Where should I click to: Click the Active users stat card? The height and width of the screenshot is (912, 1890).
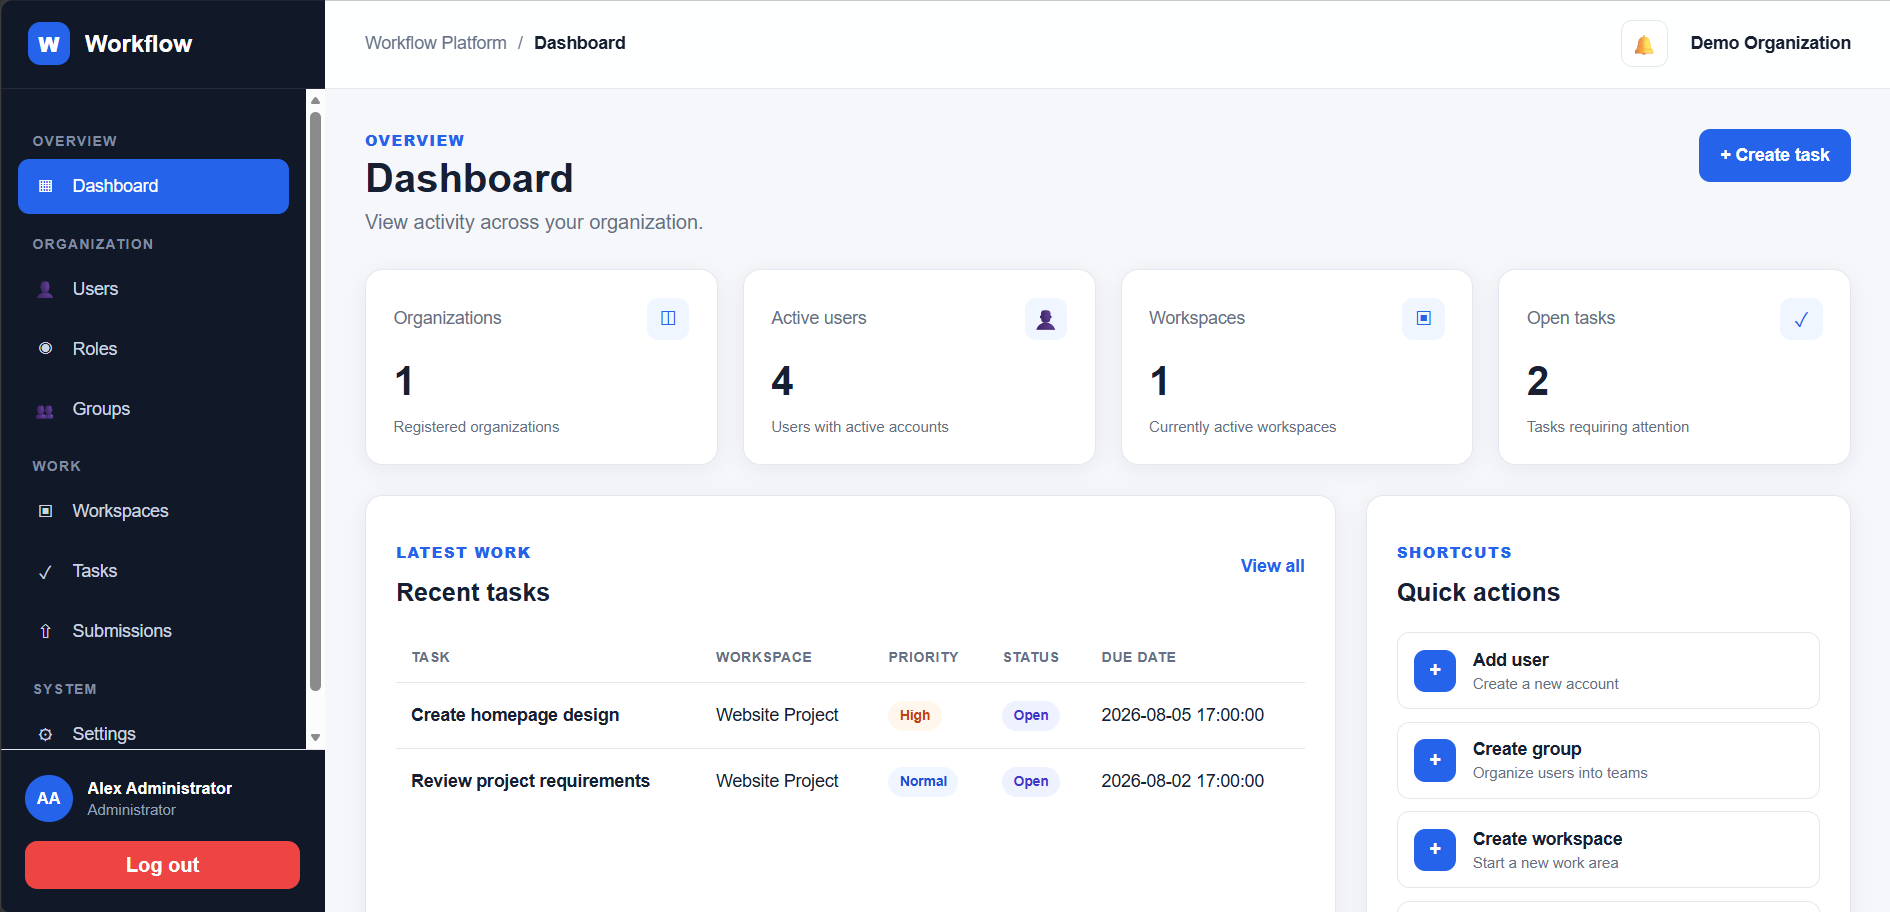(919, 367)
